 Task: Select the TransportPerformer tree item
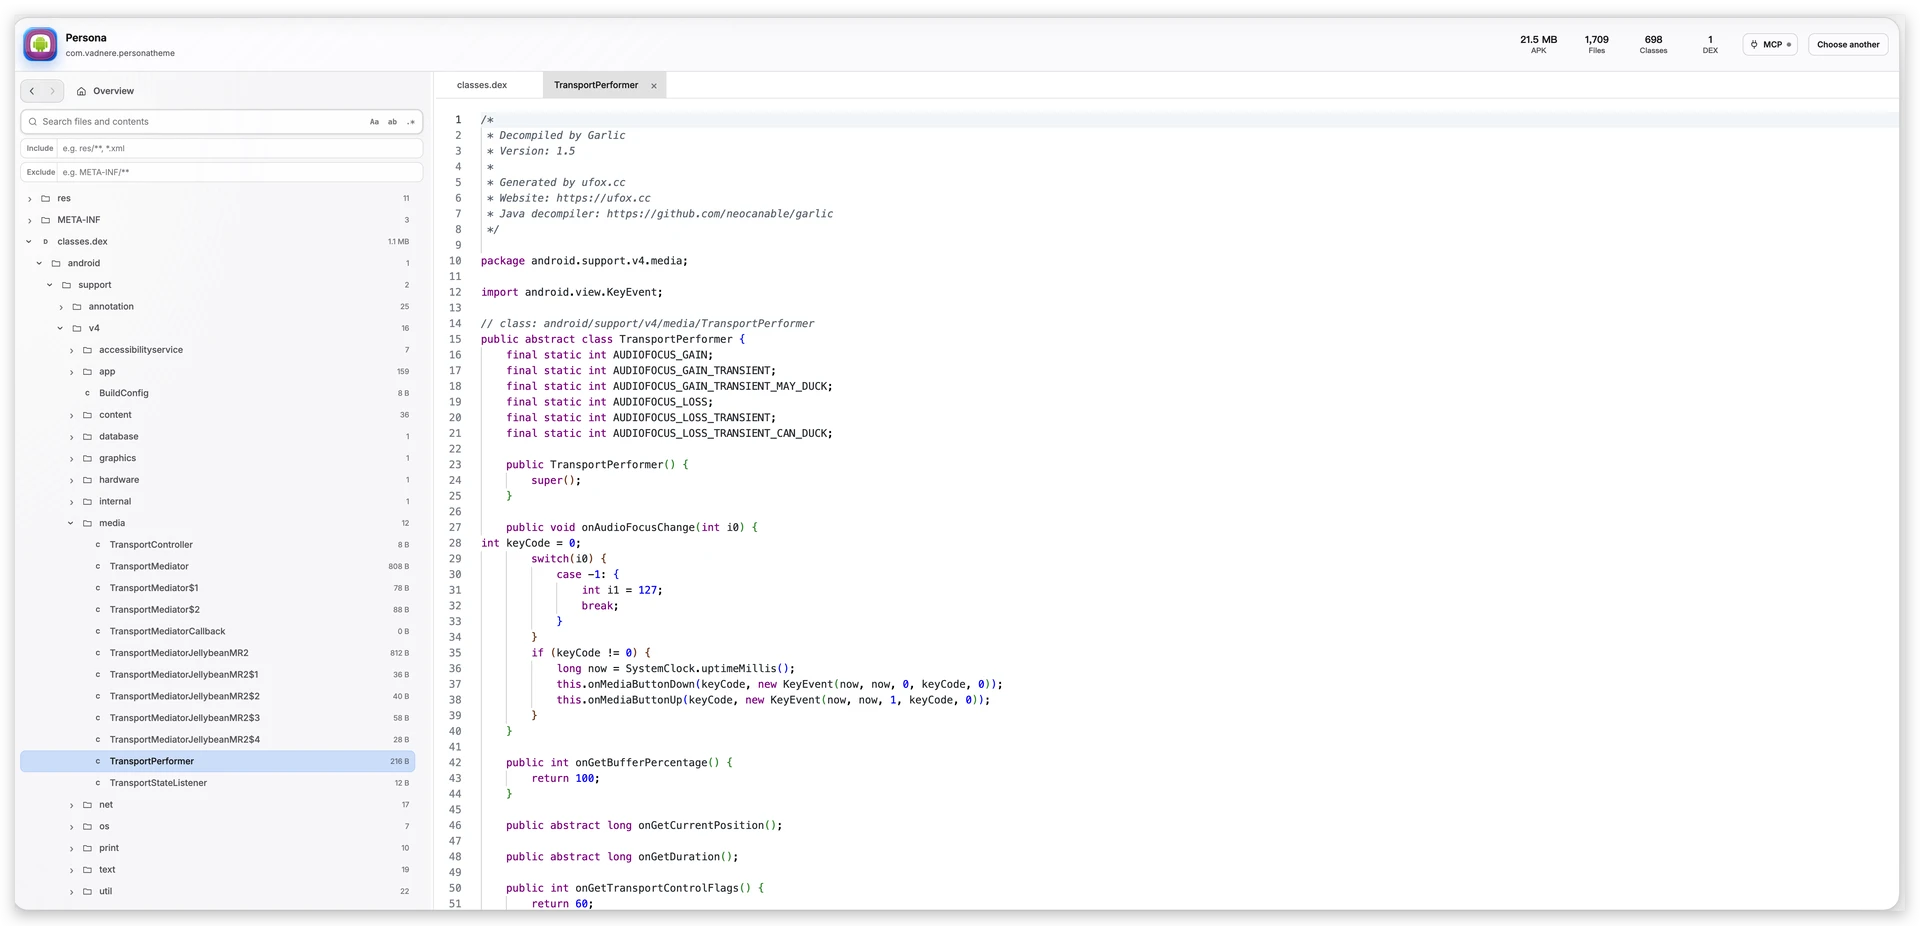(x=217, y=761)
